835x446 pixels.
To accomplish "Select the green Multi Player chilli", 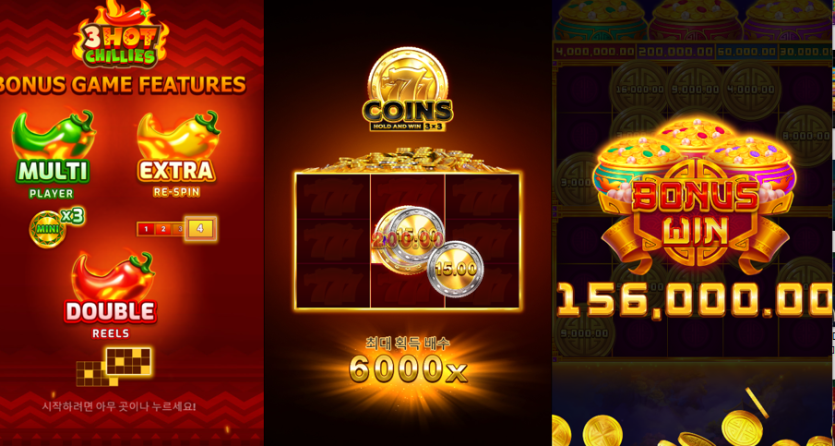I will [53, 135].
